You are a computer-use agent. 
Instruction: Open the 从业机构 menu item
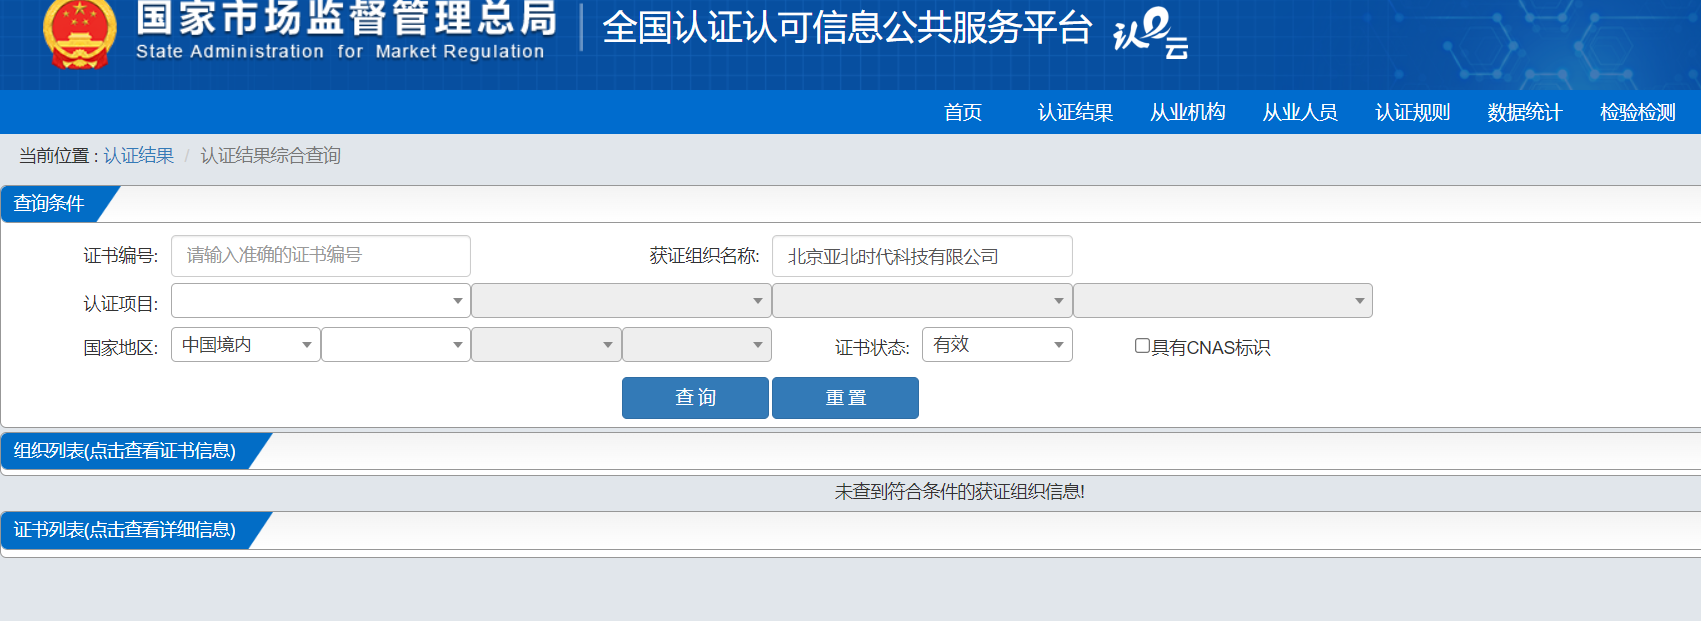pos(1188,112)
